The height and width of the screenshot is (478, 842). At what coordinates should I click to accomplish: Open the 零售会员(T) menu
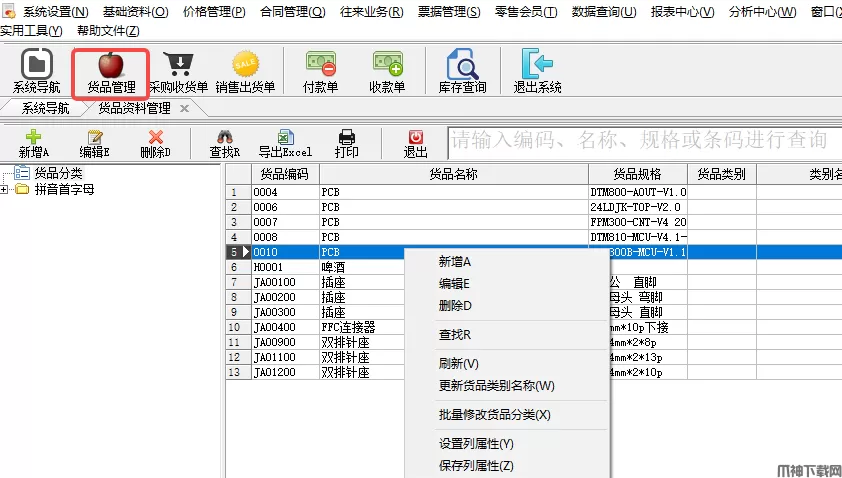click(x=526, y=12)
